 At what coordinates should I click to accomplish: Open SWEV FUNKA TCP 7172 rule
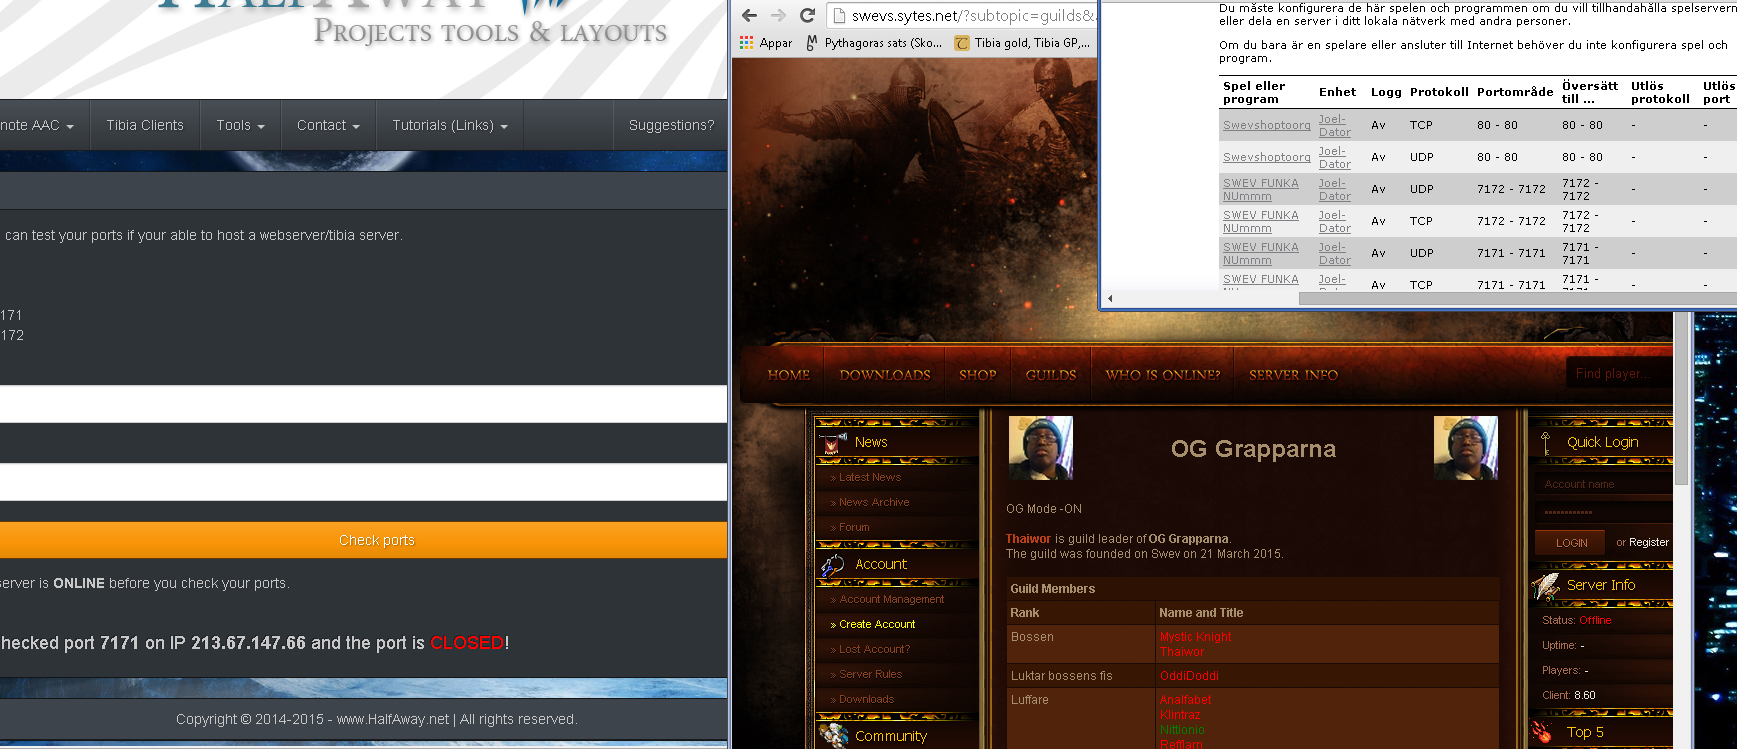point(1260,221)
